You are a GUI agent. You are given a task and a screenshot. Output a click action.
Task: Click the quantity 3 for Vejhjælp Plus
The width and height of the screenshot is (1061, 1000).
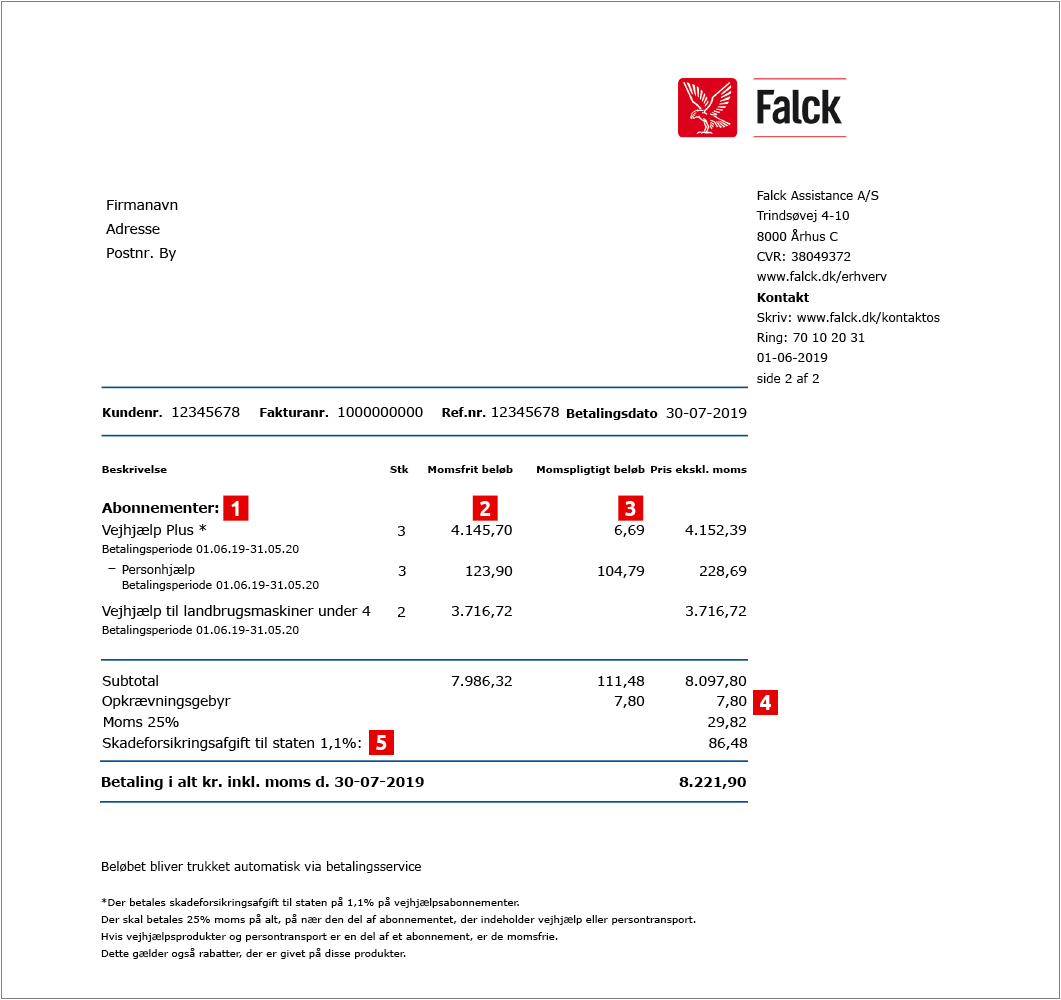(401, 531)
